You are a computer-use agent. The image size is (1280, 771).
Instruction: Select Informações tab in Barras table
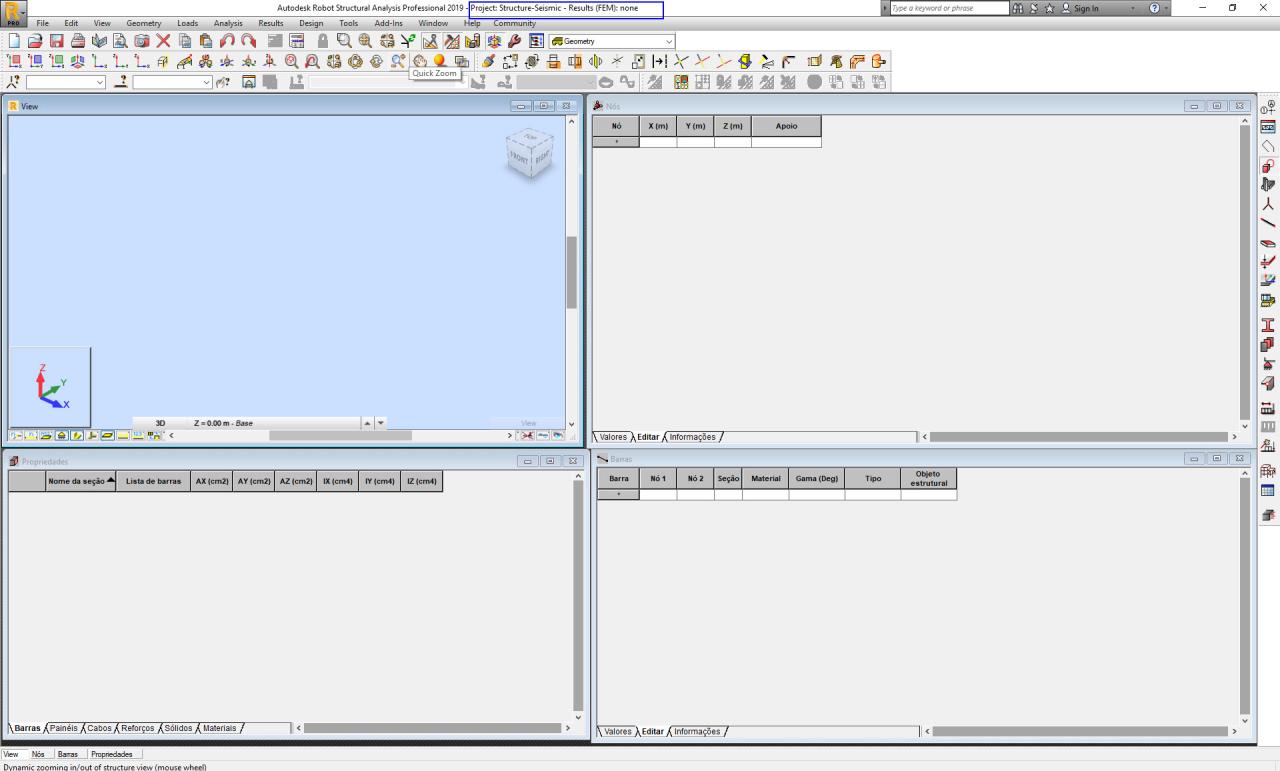point(697,731)
